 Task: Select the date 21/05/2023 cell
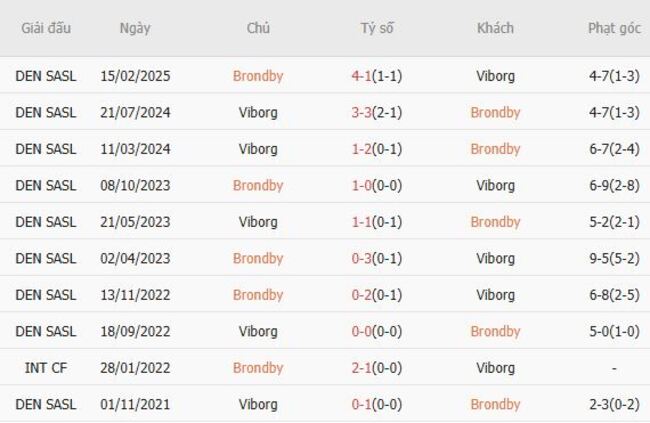coord(135,222)
